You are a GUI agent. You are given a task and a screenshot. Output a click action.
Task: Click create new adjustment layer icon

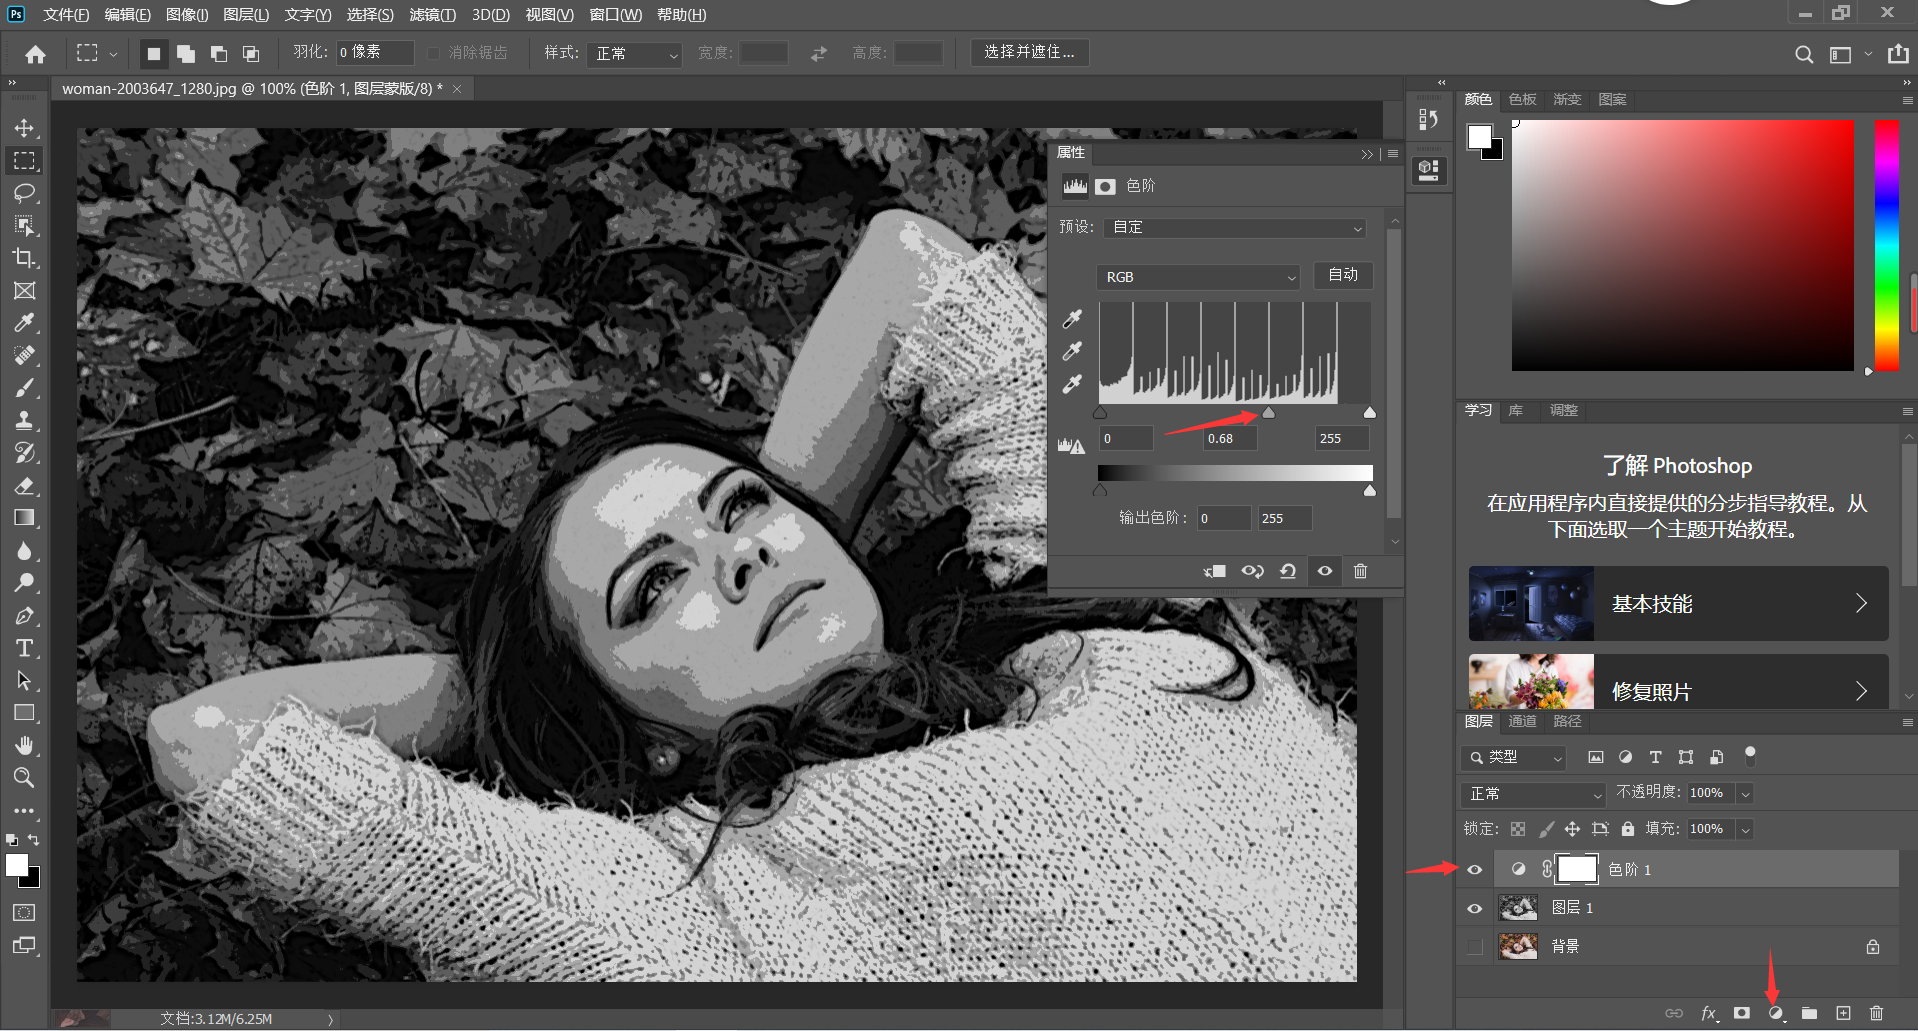point(1776,1013)
